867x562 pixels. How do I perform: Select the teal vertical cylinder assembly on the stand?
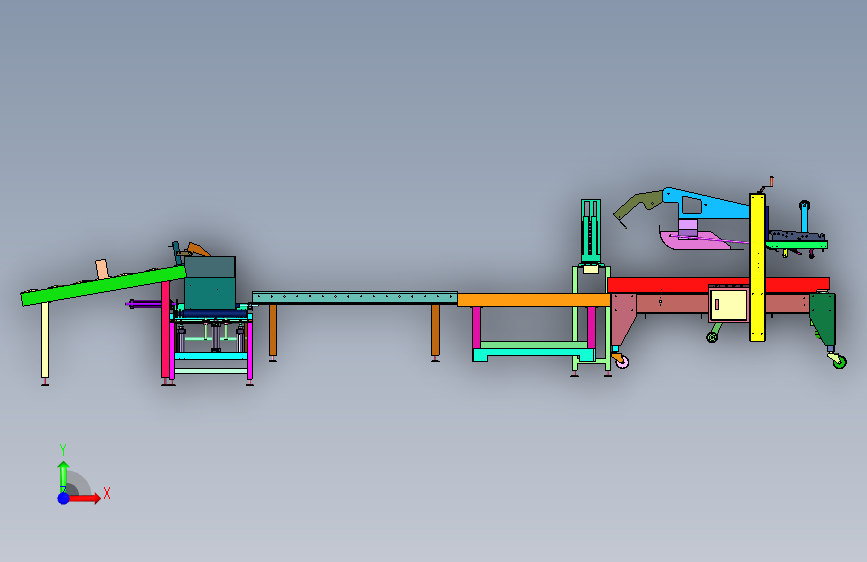click(591, 231)
